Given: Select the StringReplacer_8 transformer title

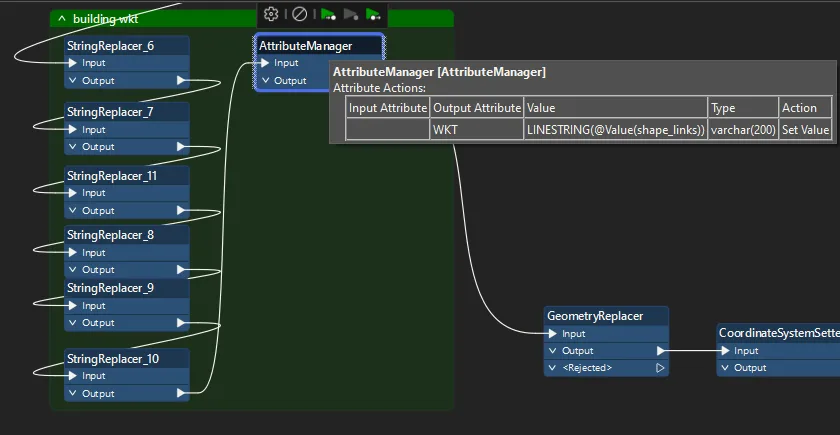Looking at the screenshot, I should [110, 235].
